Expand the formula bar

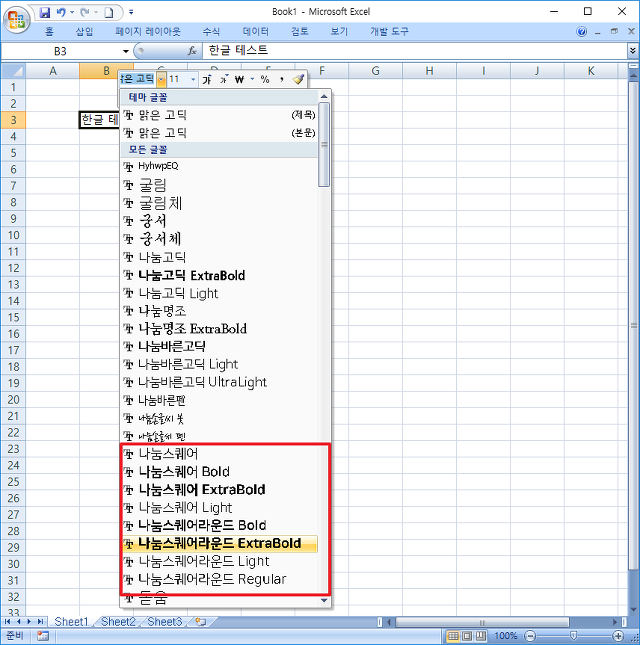[x=633, y=51]
